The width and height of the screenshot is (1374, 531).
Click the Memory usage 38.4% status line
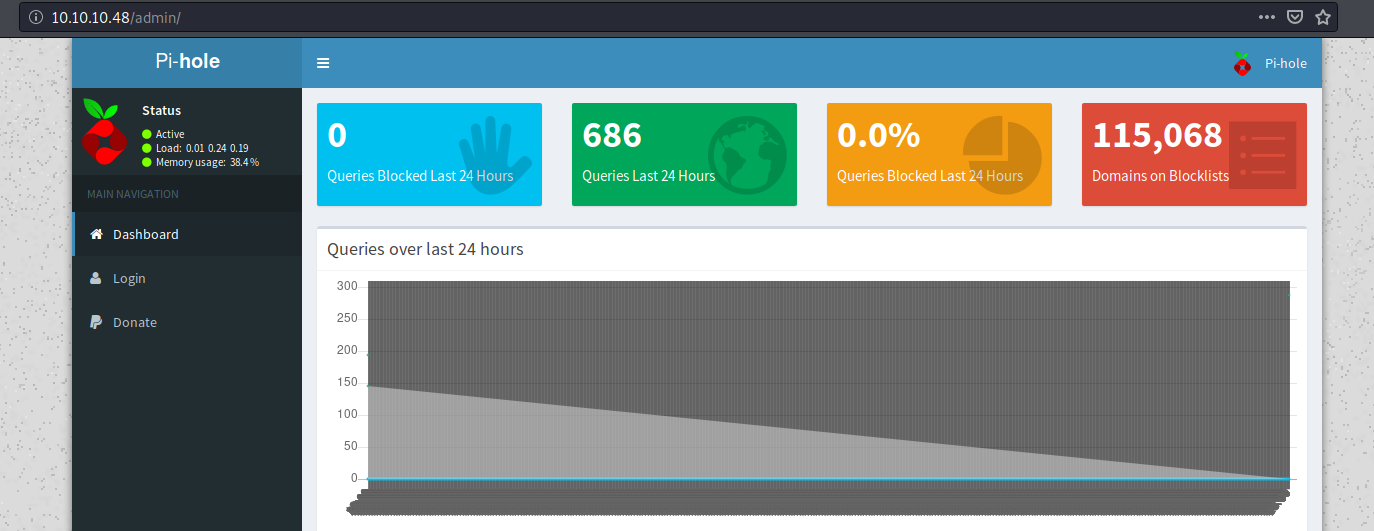pyautogui.click(x=200, y=162)
